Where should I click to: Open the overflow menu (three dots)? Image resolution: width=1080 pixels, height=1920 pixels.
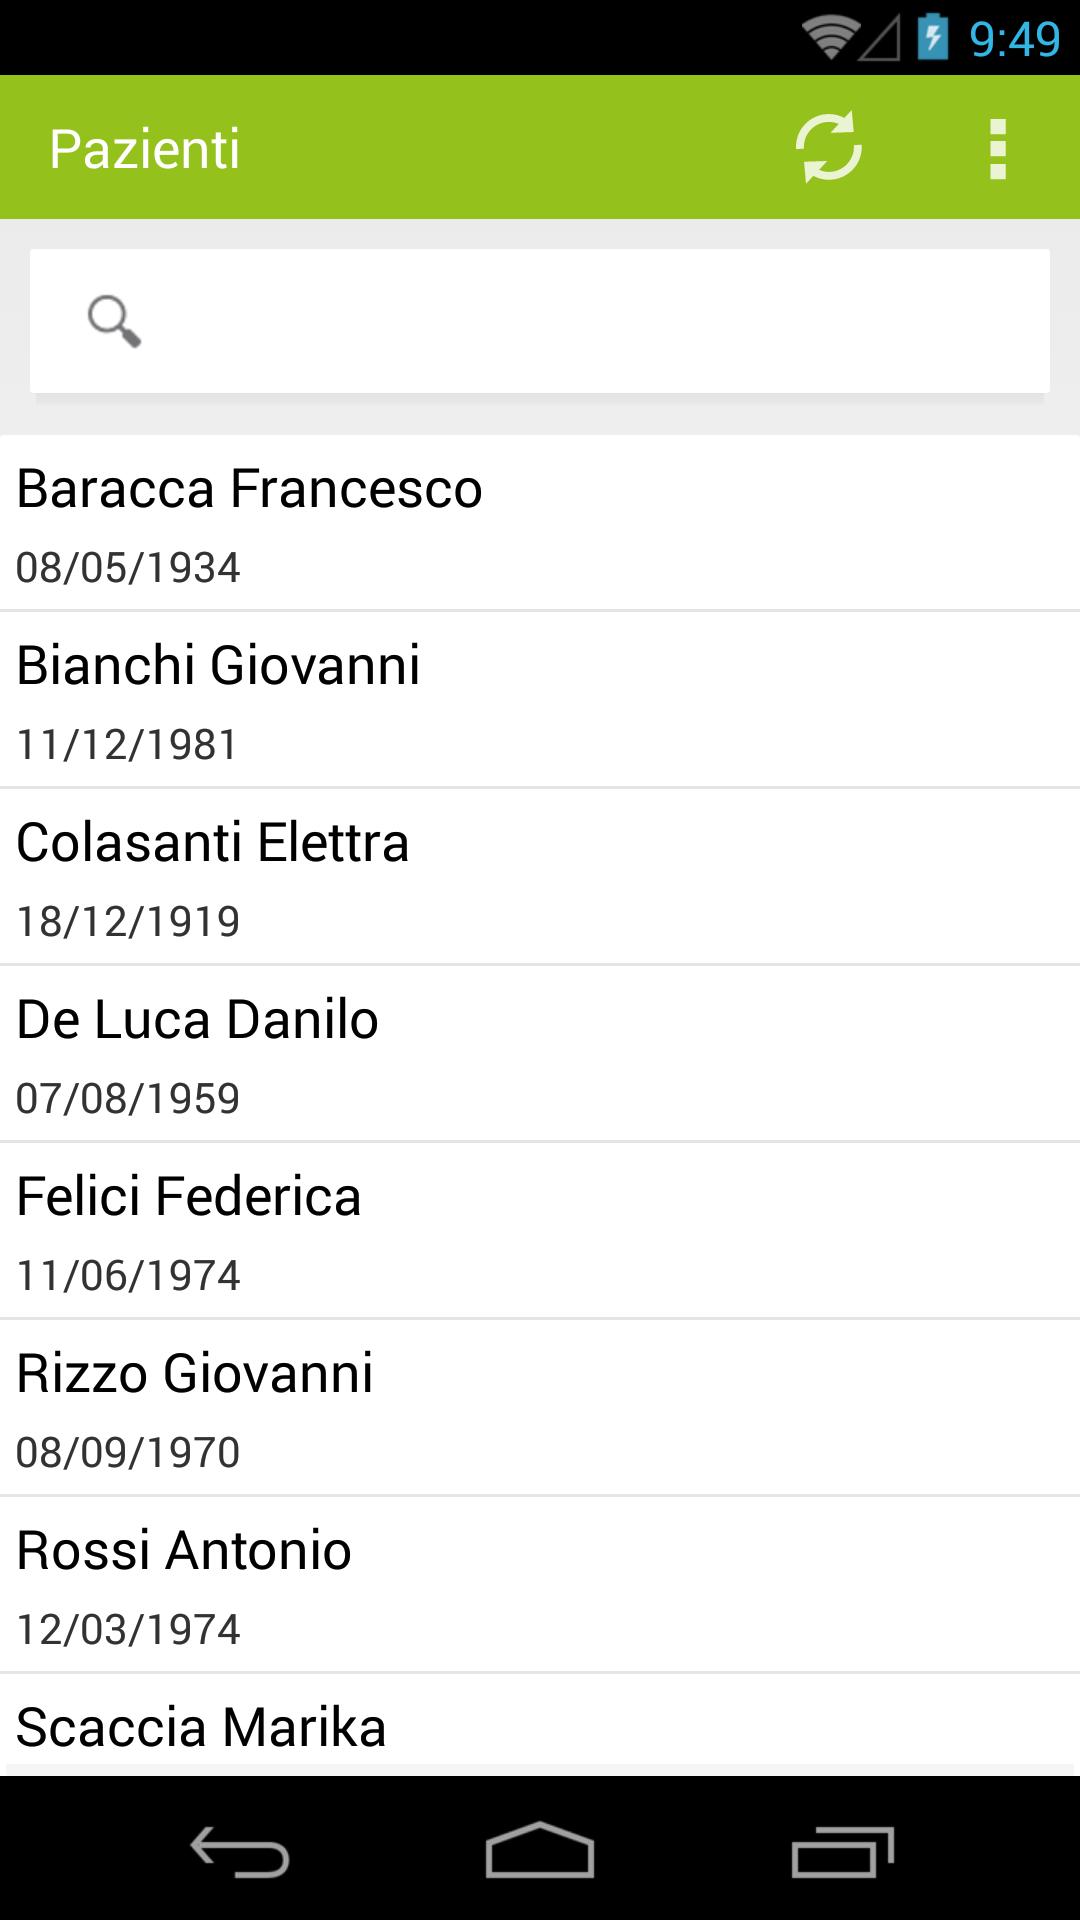click(x=997, y=149)
